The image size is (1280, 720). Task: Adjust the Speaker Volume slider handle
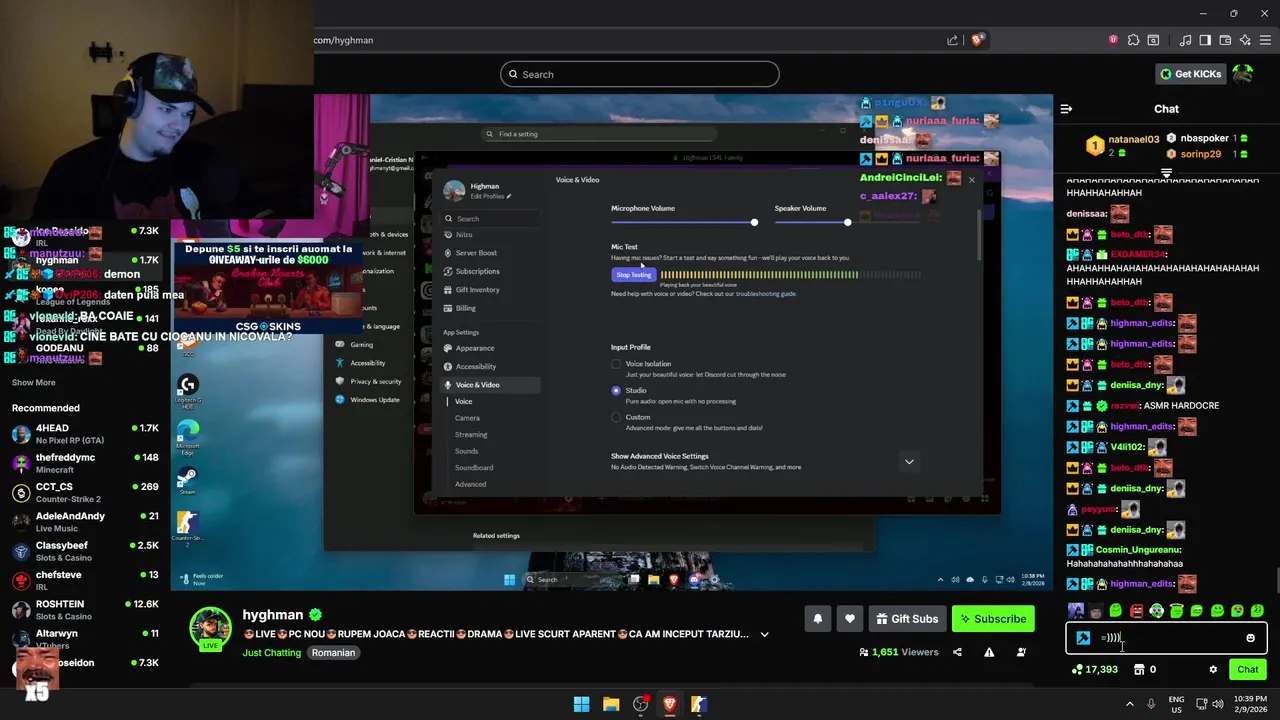847,222
